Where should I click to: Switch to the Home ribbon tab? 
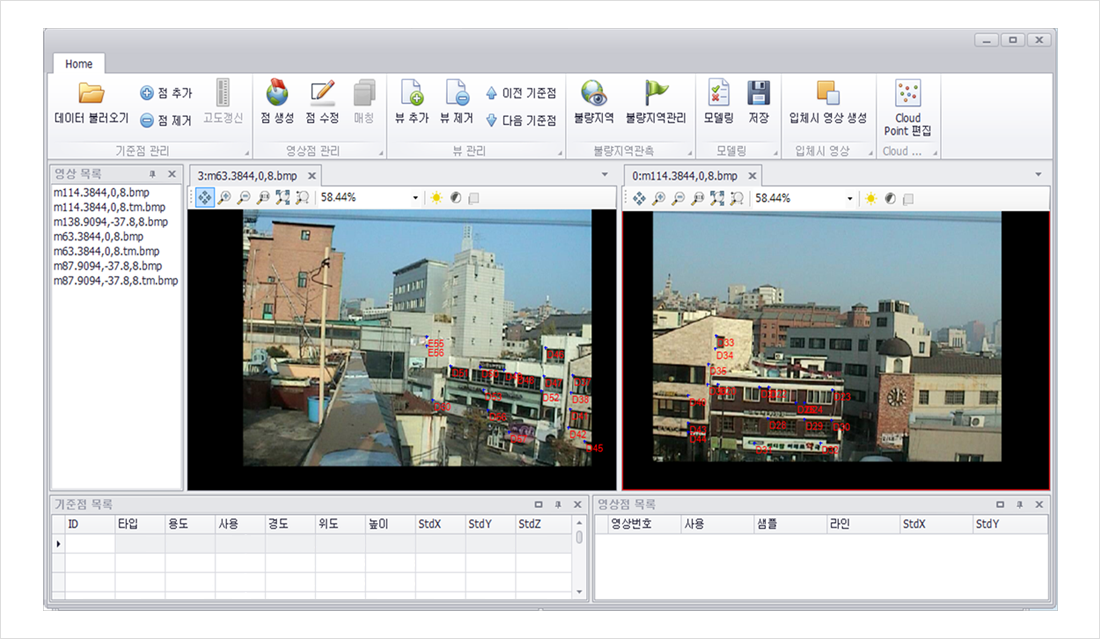click(79, 64)
